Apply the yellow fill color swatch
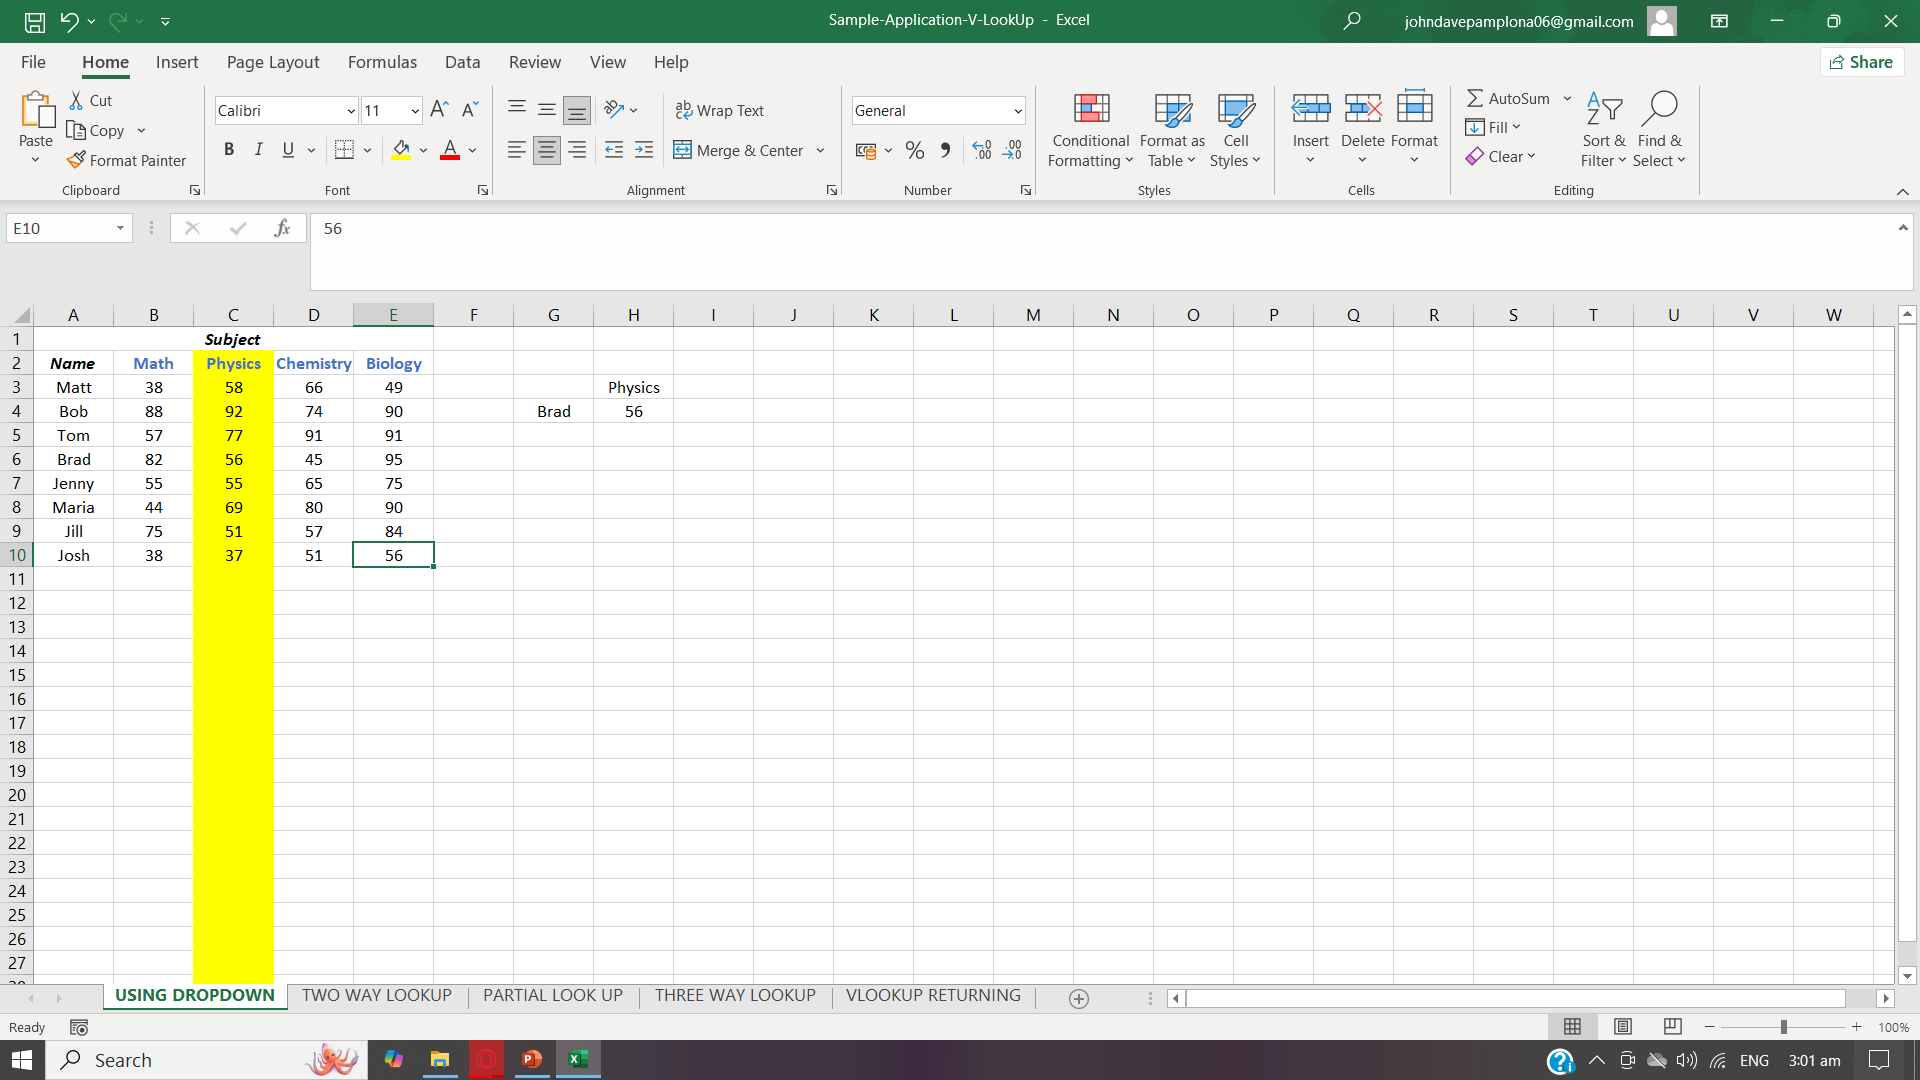The width and height of the screenshot is (1920, 1080). tap(401, 150)
